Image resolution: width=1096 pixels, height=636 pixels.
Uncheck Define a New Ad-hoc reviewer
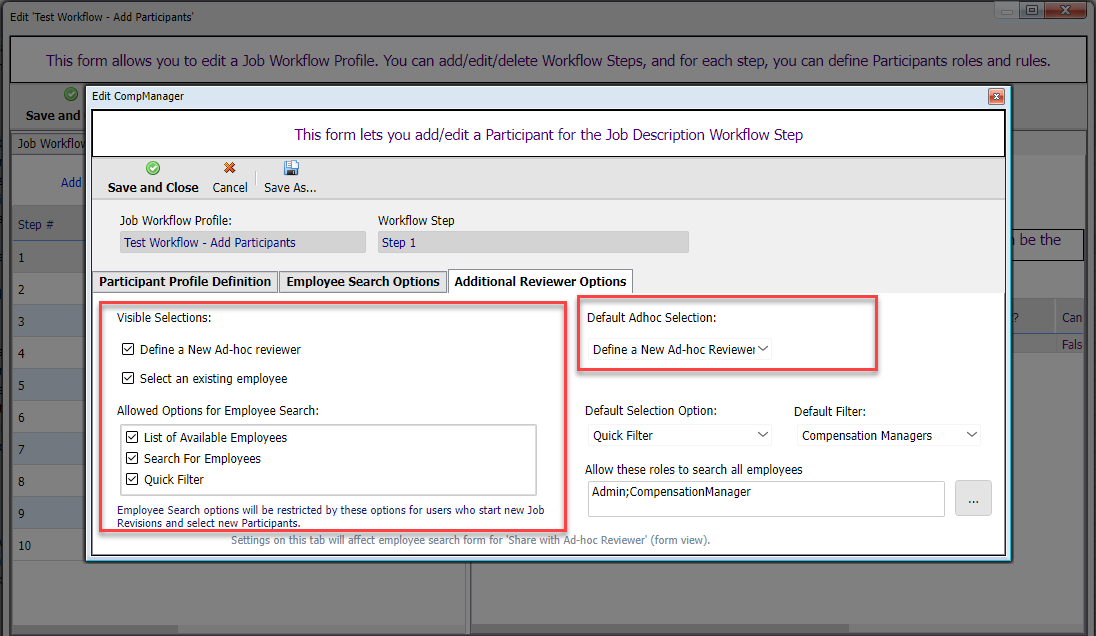click(128, 350)
